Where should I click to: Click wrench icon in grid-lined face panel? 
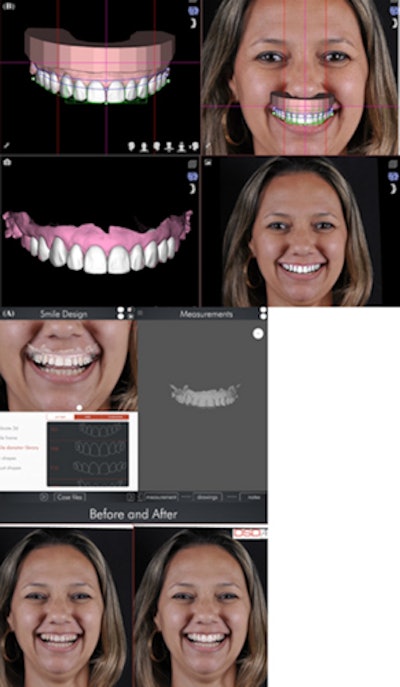click(208, 146)
